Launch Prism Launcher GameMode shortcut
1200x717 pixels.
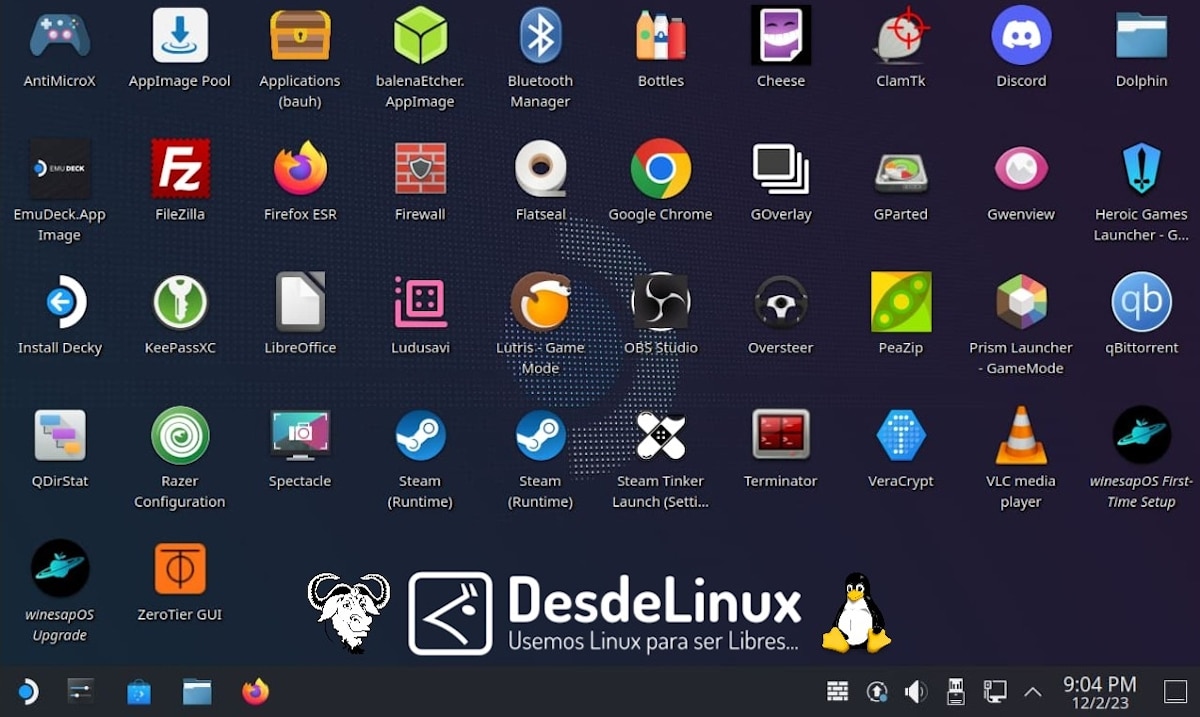(x=1021, y=302)
